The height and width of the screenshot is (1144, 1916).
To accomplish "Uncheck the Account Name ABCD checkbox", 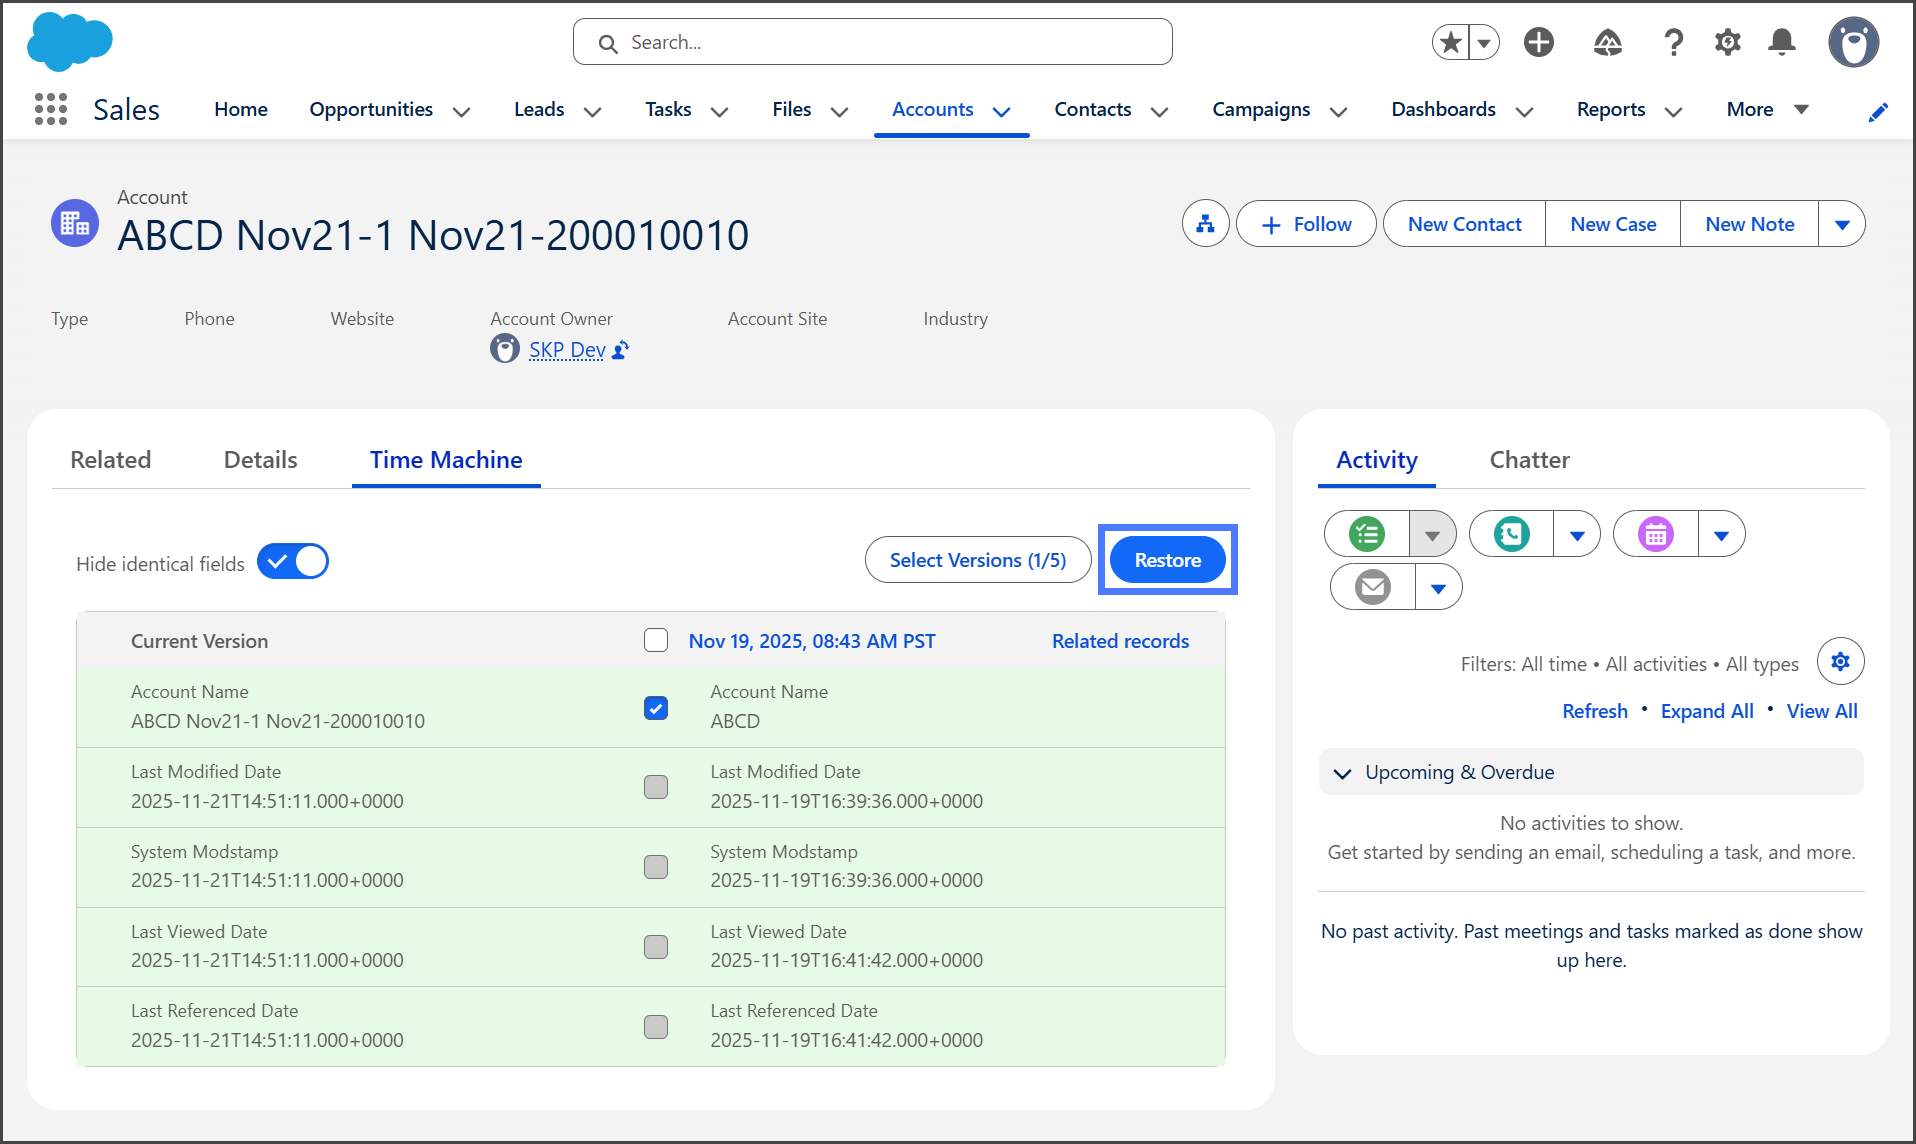I will [656, 708].
